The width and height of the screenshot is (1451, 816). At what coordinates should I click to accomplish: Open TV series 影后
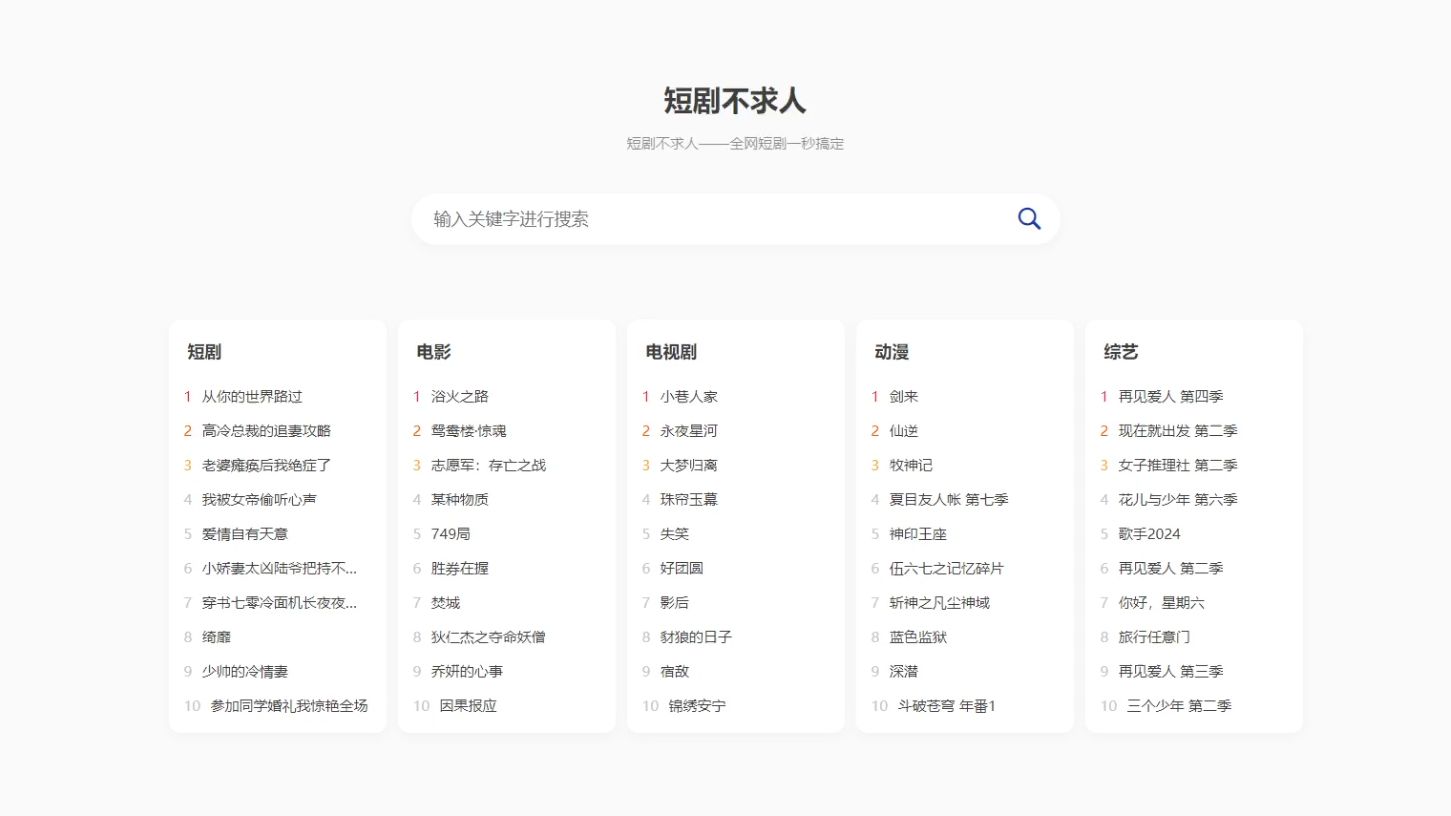(674, 603)
